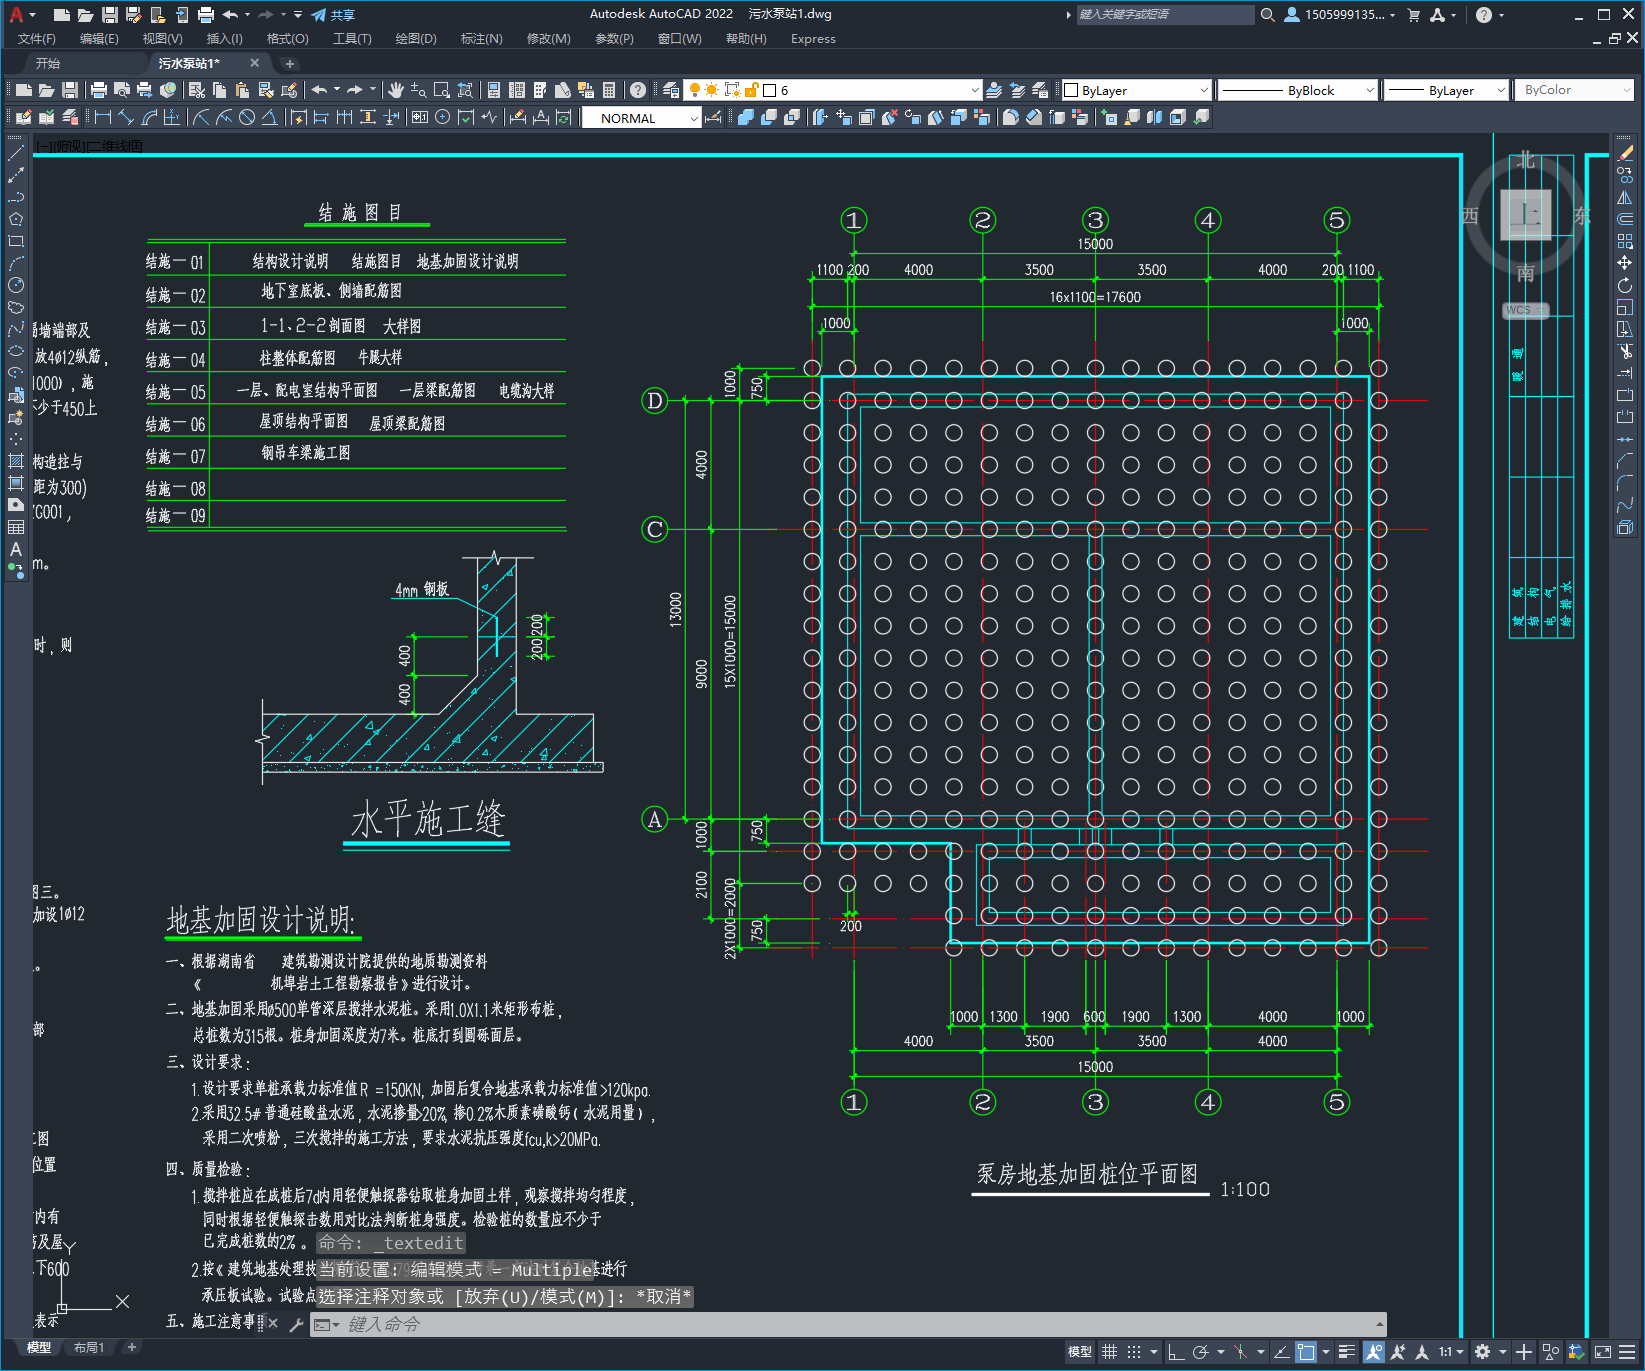Viewport: 1645px width, 1371px height.
Task: Click the Center Mark tool icon
Action: tap(443, 117)
